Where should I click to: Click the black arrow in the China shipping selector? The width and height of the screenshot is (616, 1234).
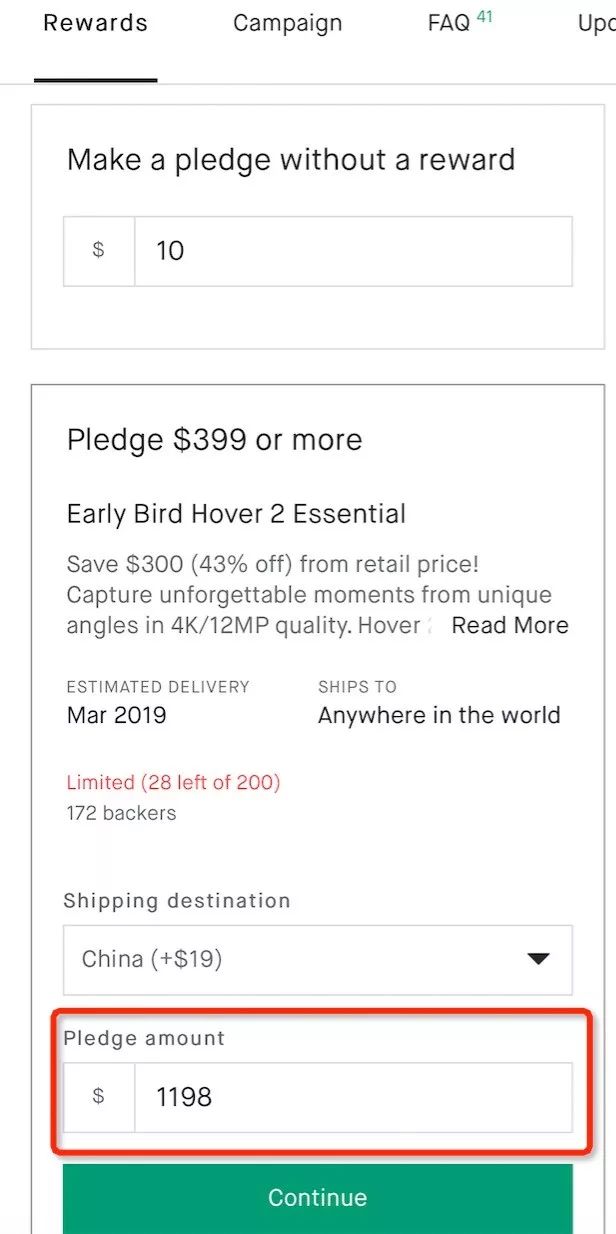(538, 959)
